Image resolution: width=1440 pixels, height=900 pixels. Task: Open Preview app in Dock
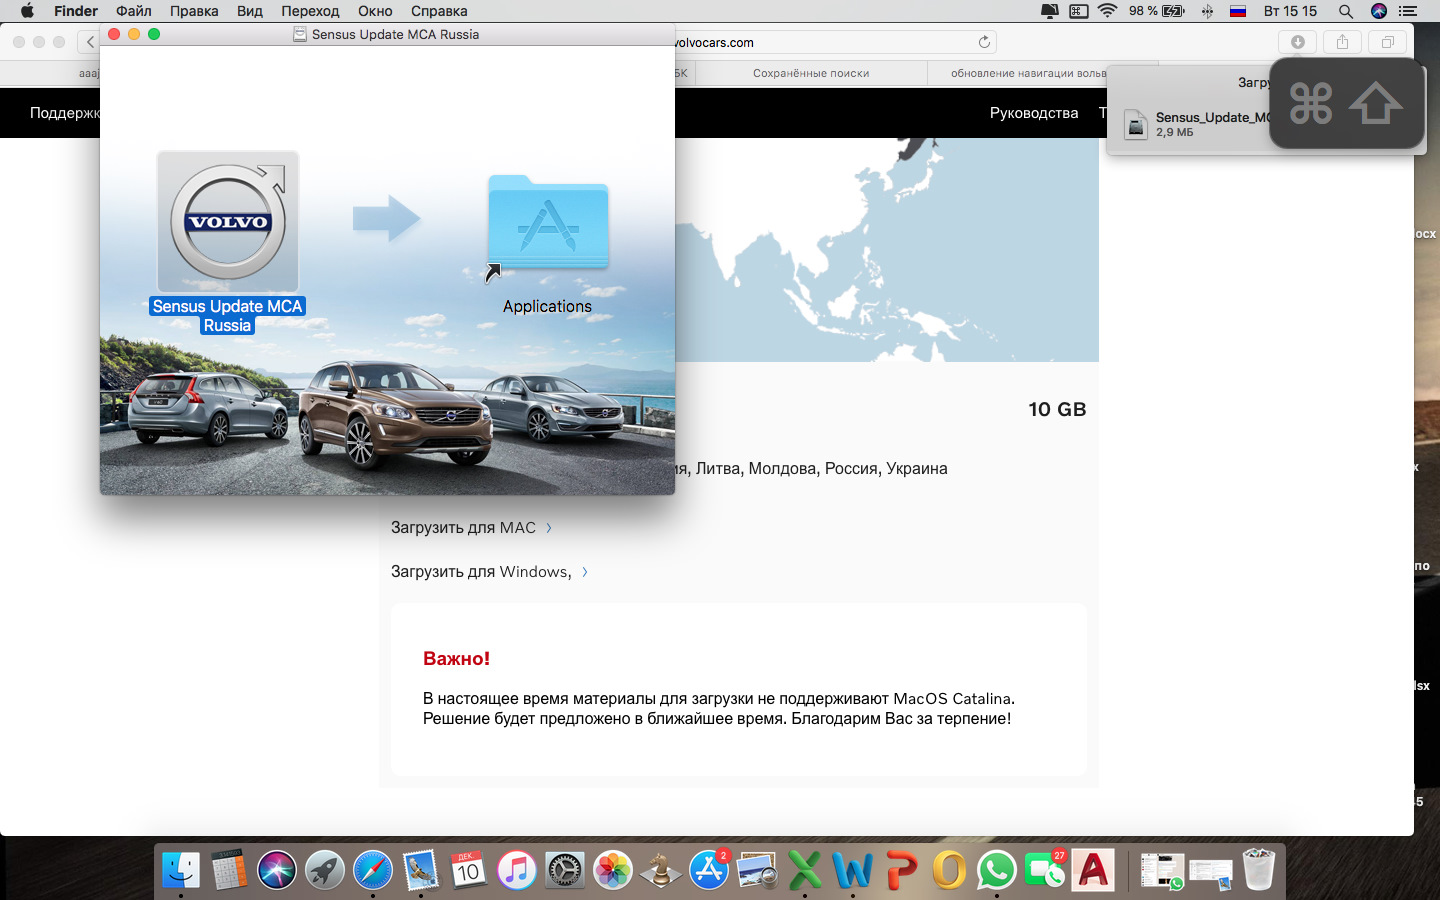757,871
